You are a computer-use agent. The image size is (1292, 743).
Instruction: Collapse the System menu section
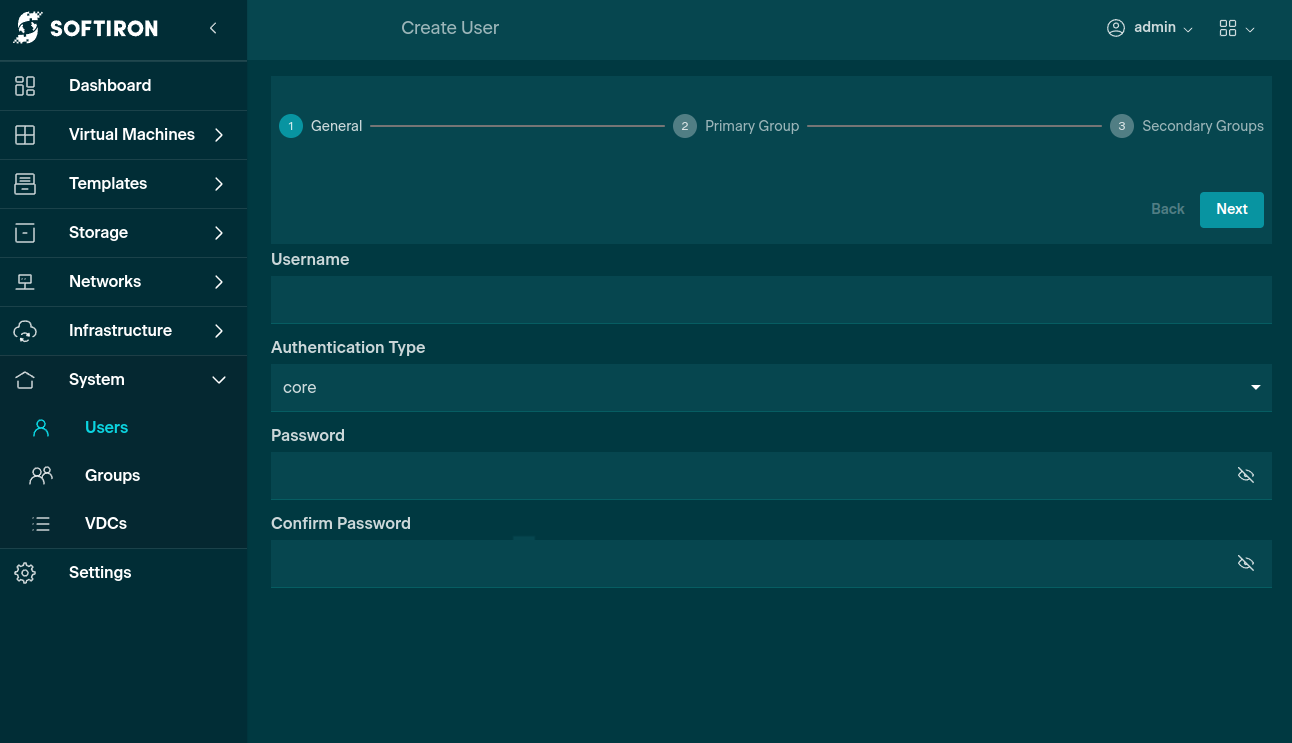(219, 380)
